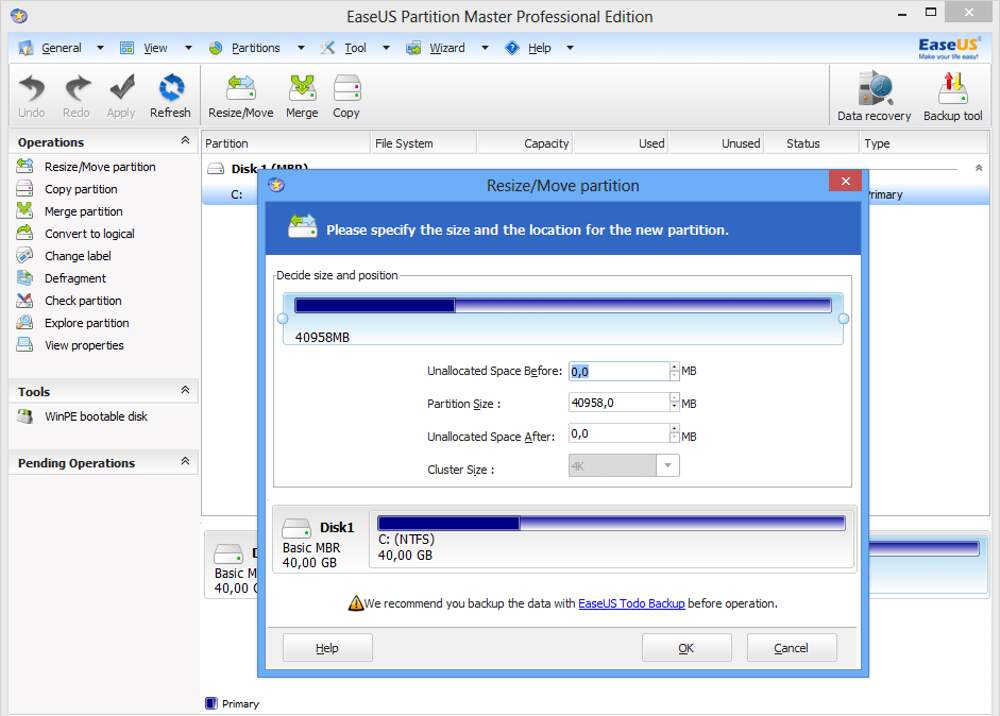This screenshot has width=1000, height=716.
Task: Open the Partitions menu
Action: tap(256, 48)
